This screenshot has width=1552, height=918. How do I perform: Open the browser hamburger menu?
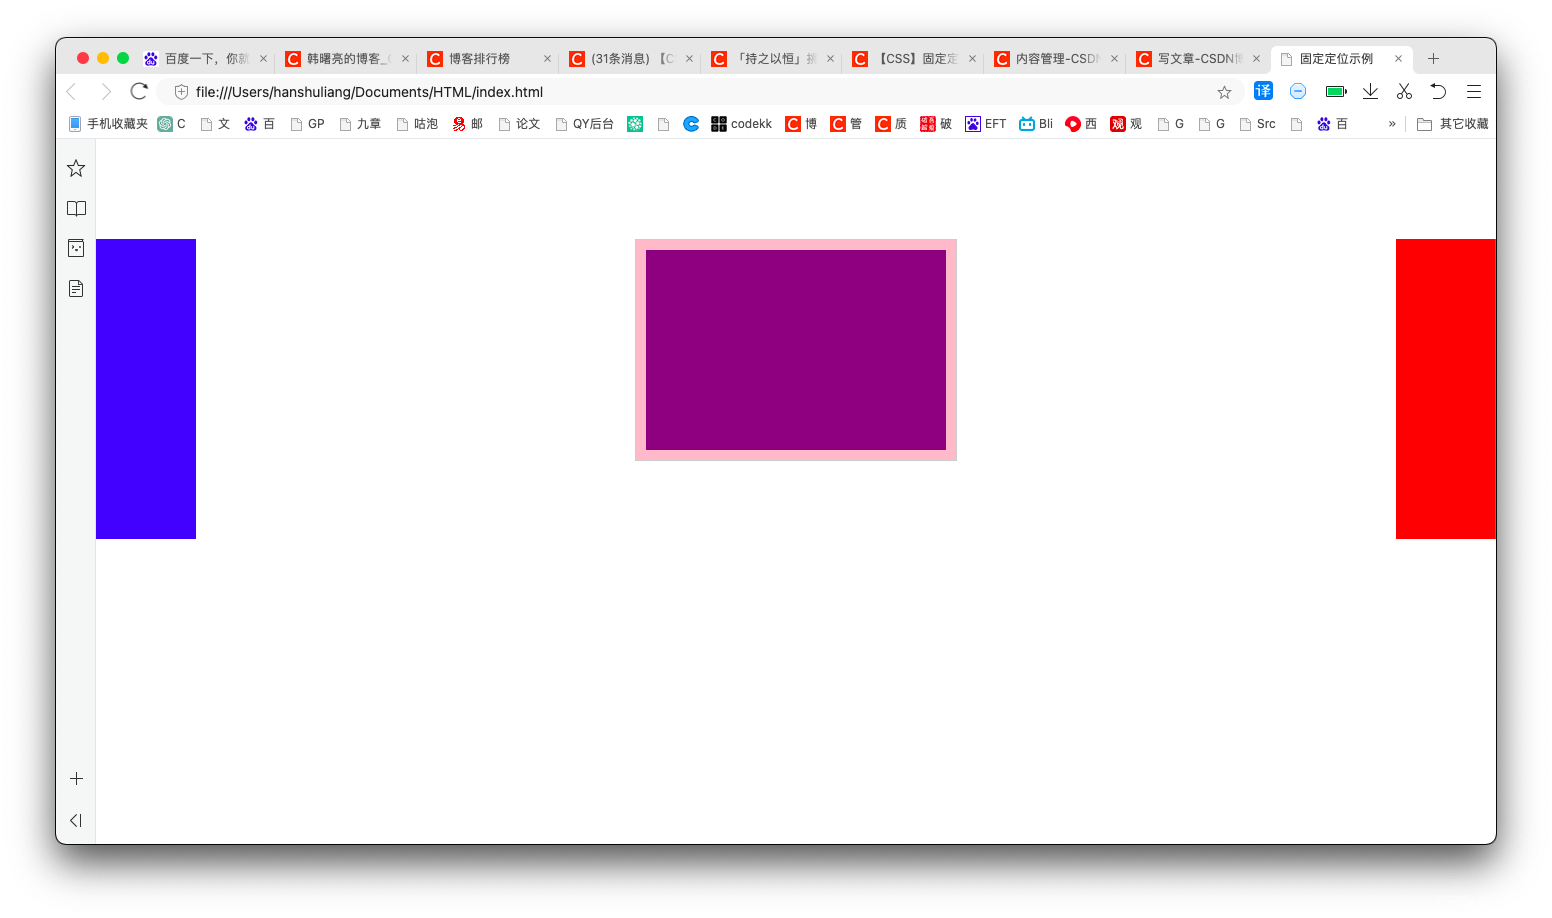pyautogui.click(x=1473, y=91)
